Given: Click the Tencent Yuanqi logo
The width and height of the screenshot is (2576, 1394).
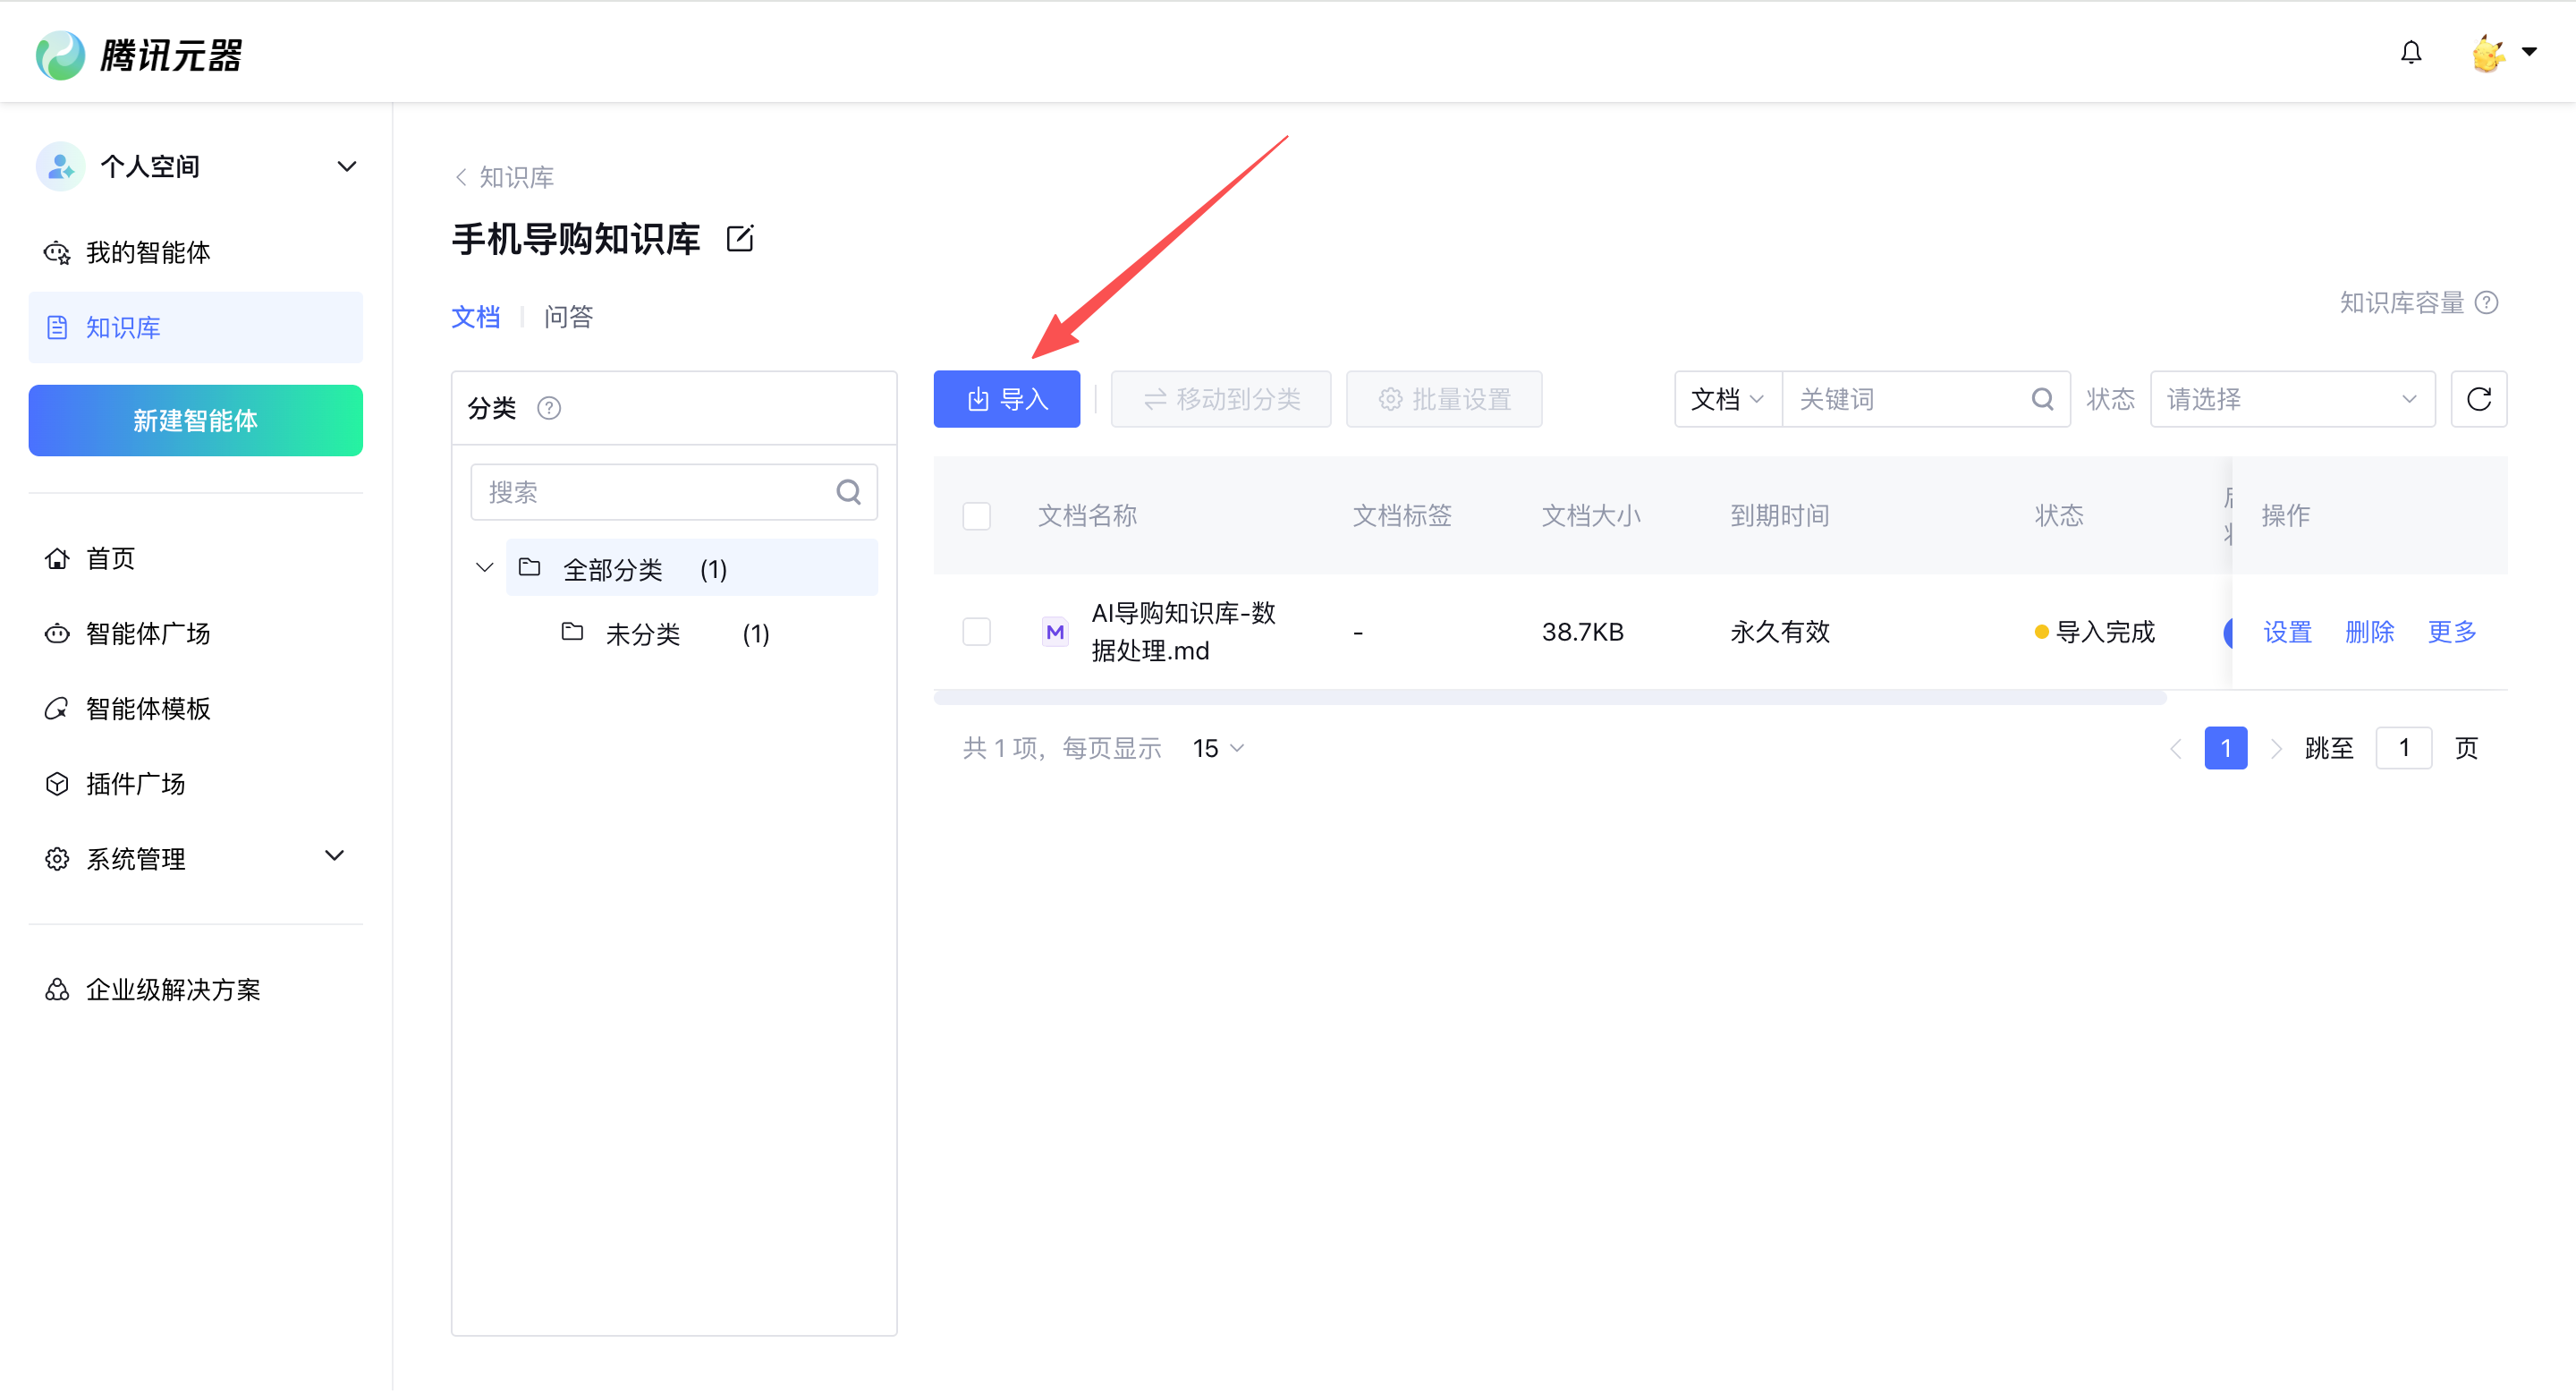Looking at the screenshot, I should (140, 54).
